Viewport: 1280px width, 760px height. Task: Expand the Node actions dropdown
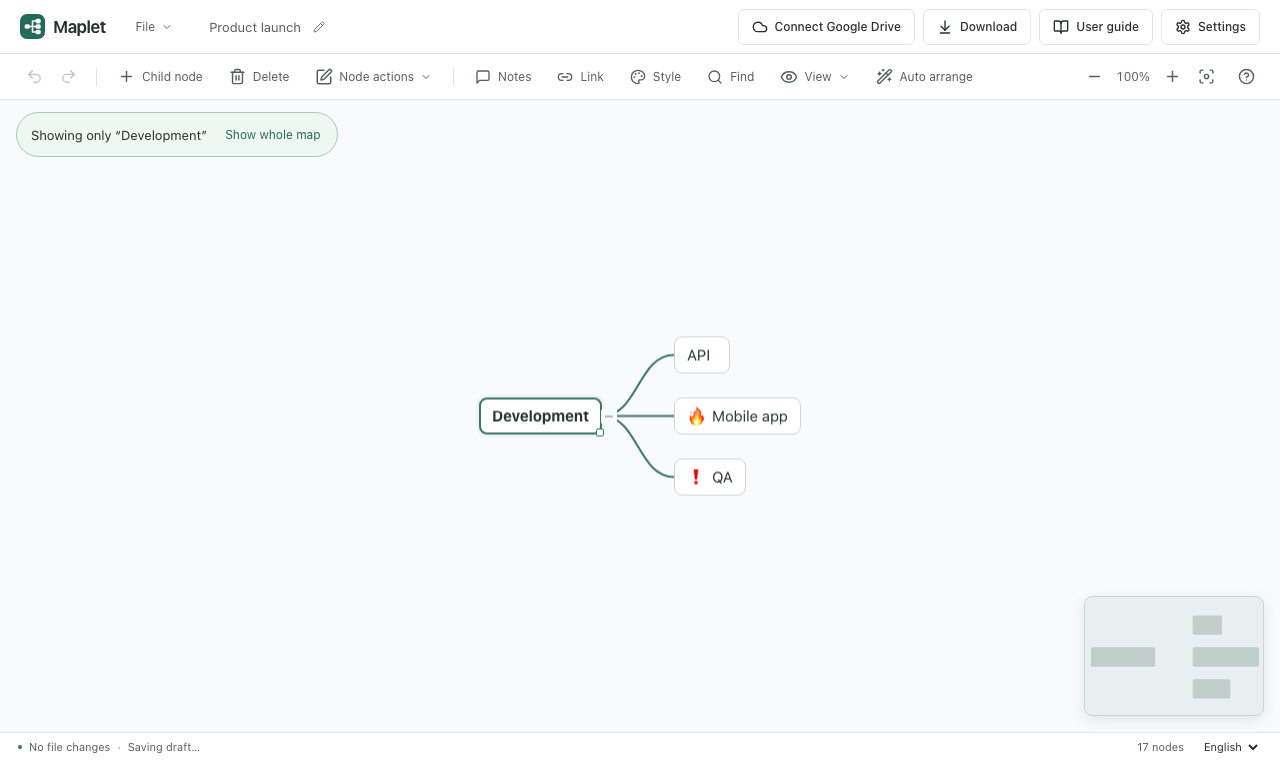pos(374,77)
